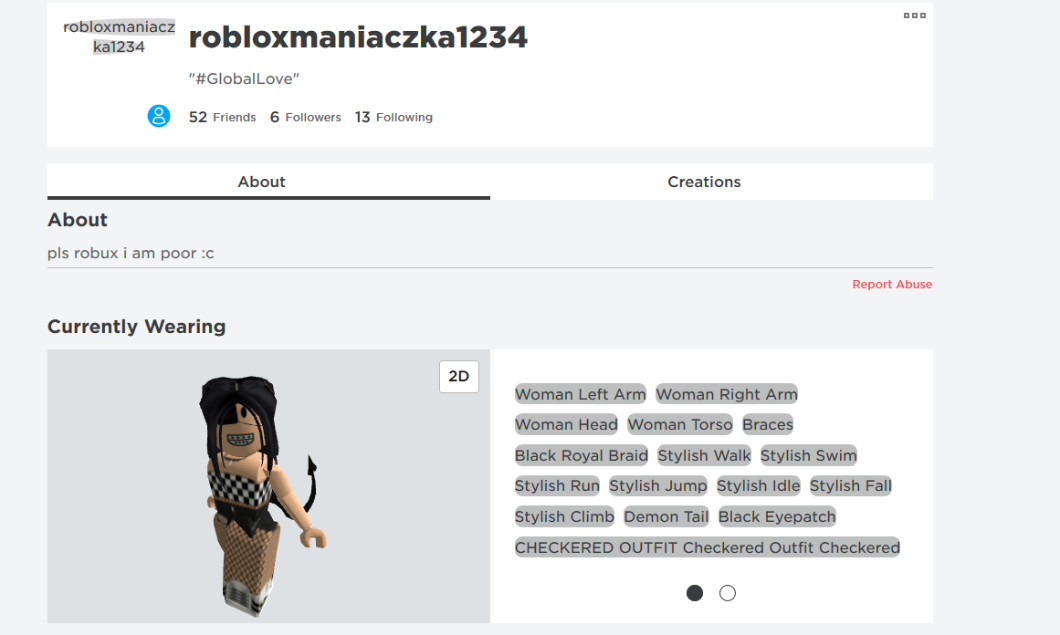Click the avatar profile picture placeholder
Screen dimensions: 1060x635
119,37
